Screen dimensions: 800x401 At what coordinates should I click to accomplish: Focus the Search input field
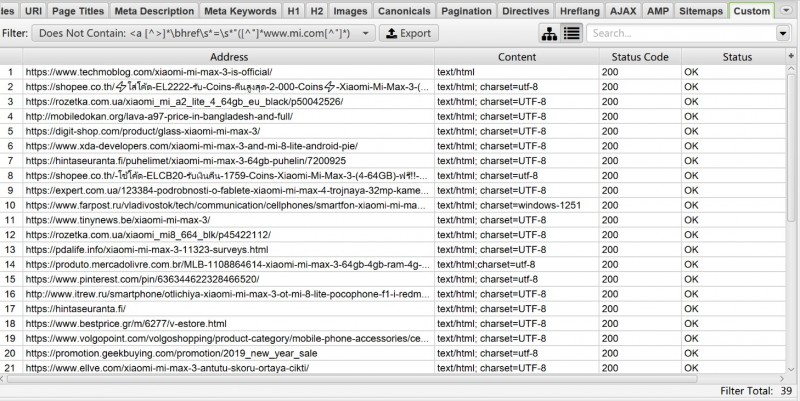tap(680, 33)
